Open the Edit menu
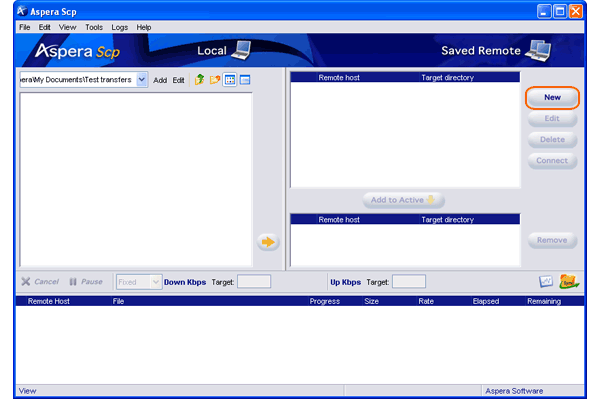 44,27
